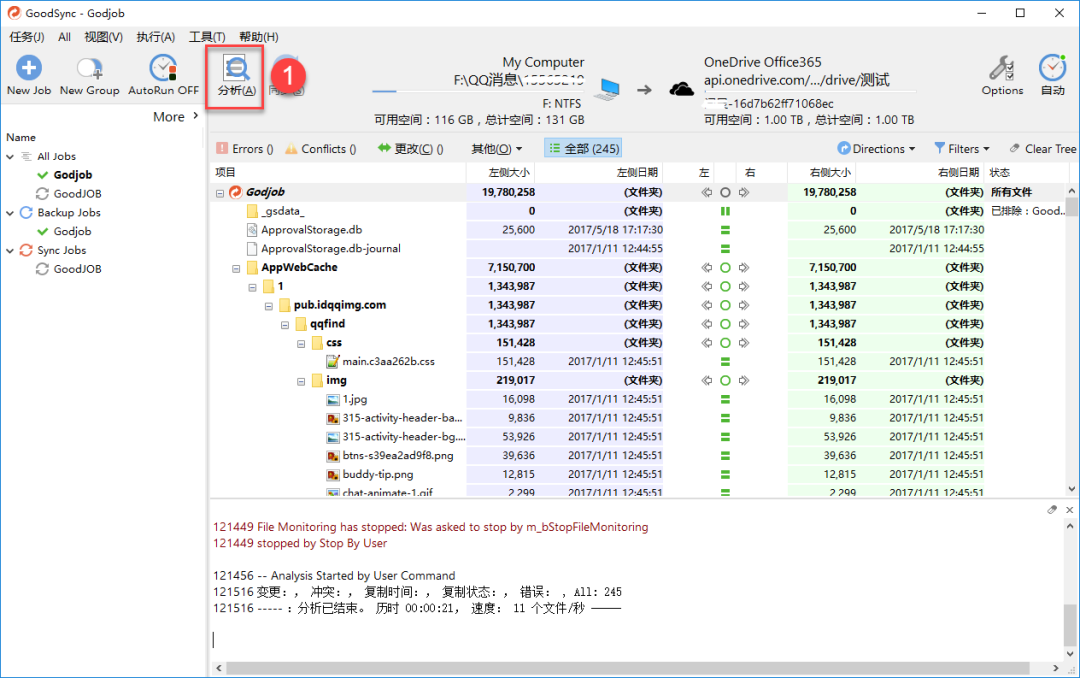Open the 帮助(H) menu

tap(259, 37)
